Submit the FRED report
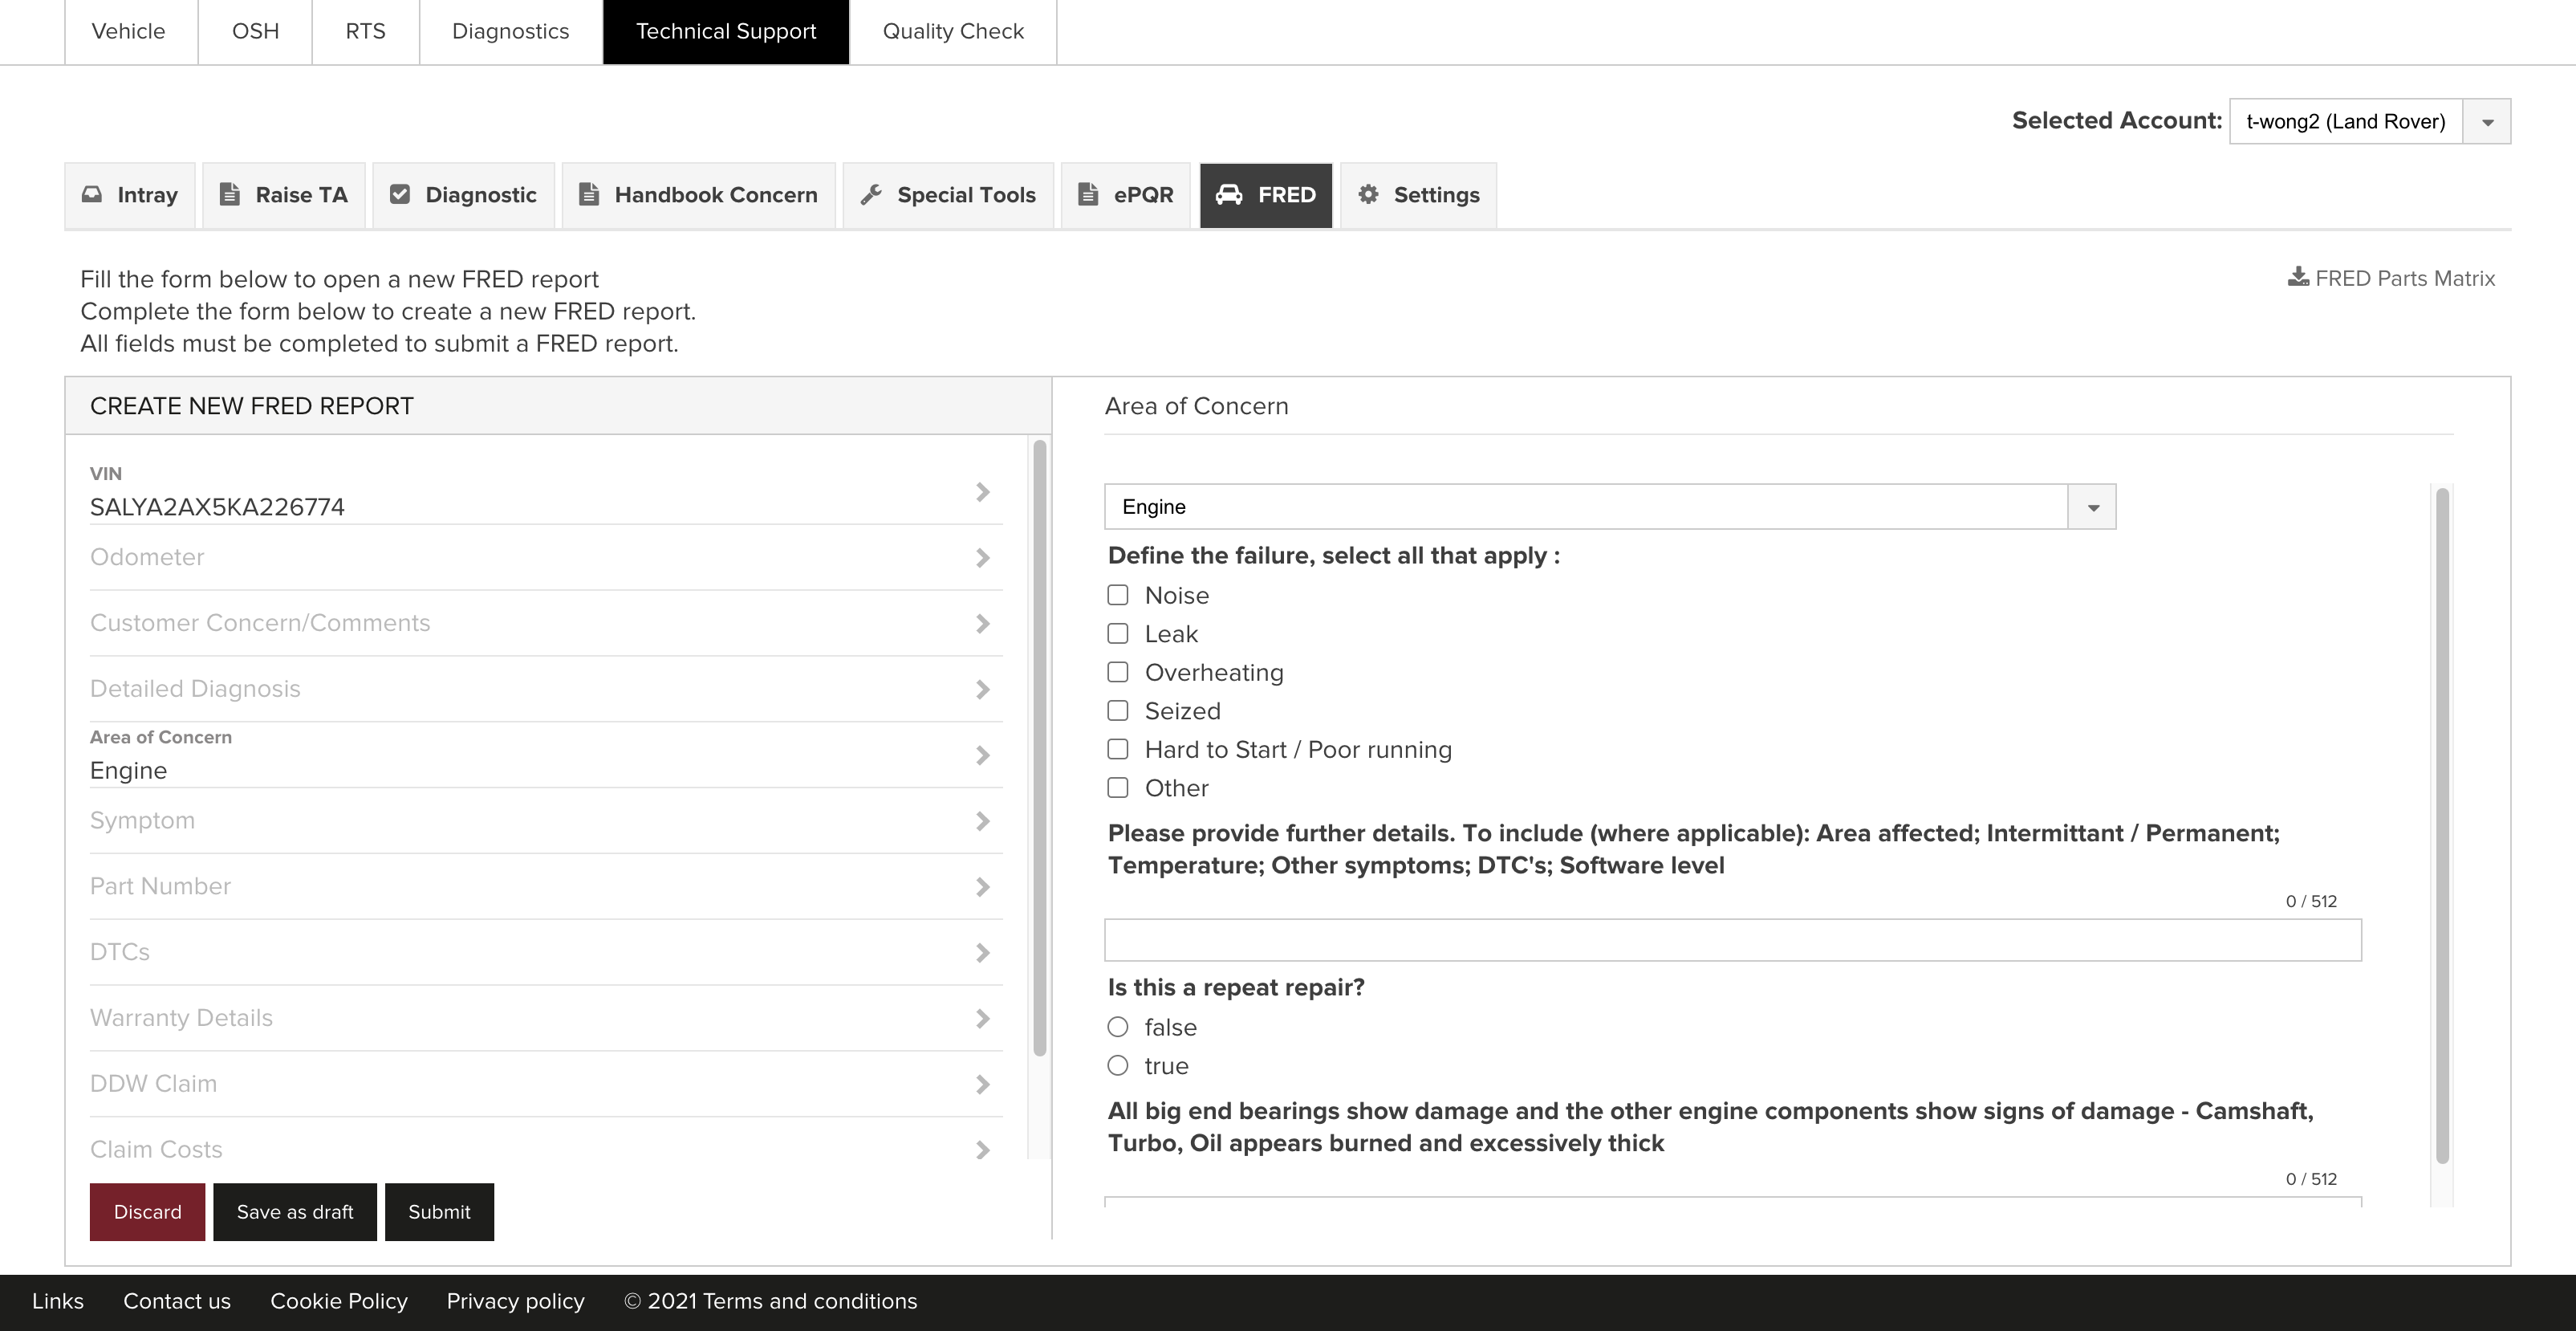2576x1331 pixels. [x=439, y=1212]
